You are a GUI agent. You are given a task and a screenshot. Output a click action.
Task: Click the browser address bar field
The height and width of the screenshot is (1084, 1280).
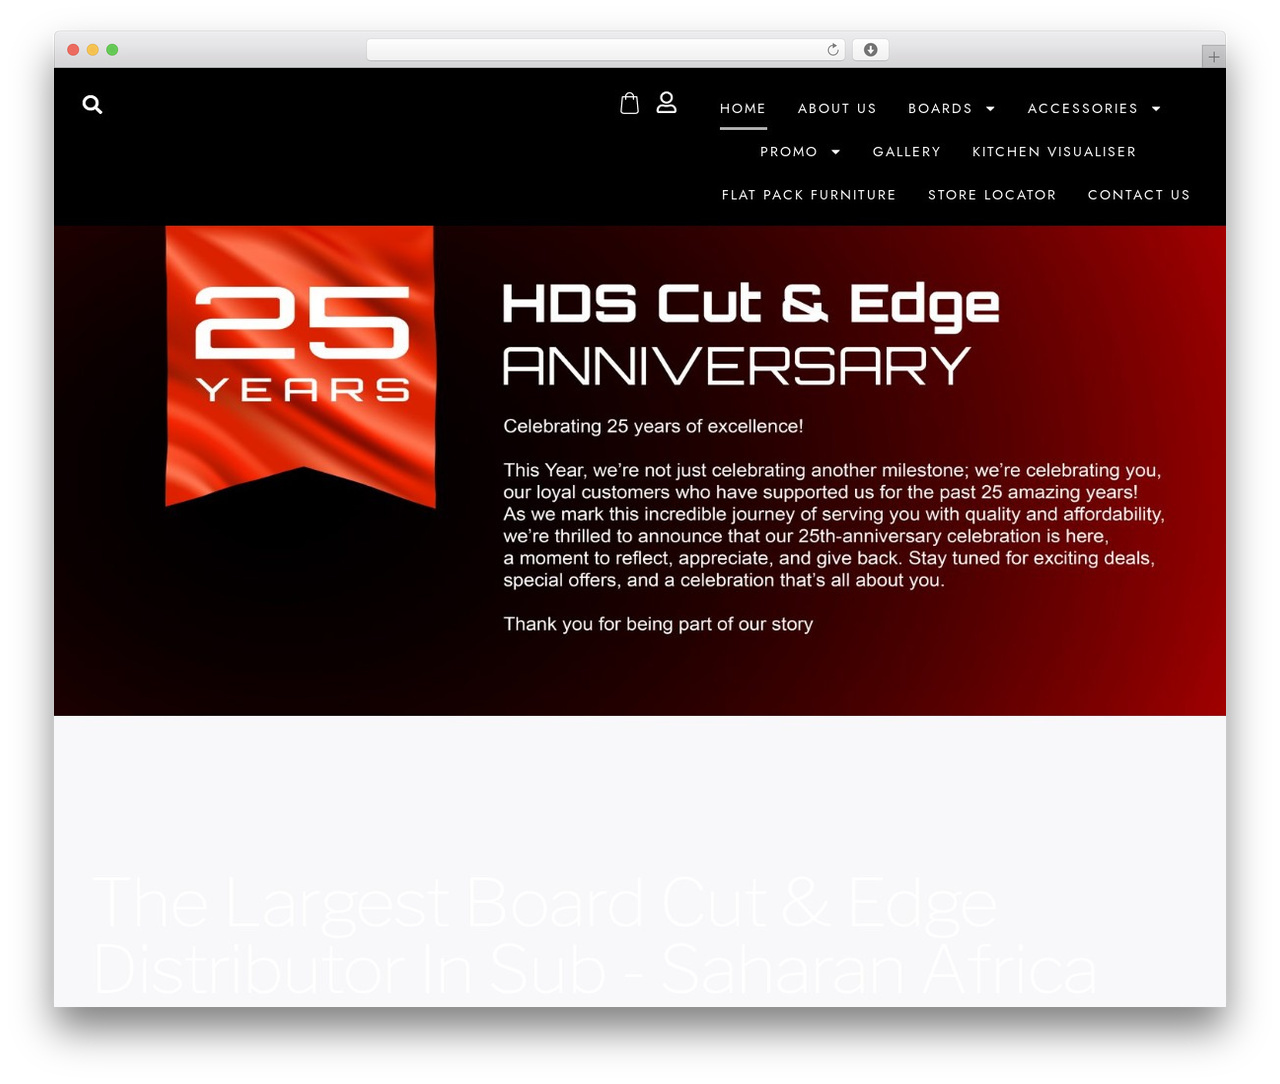coord(605,50)
